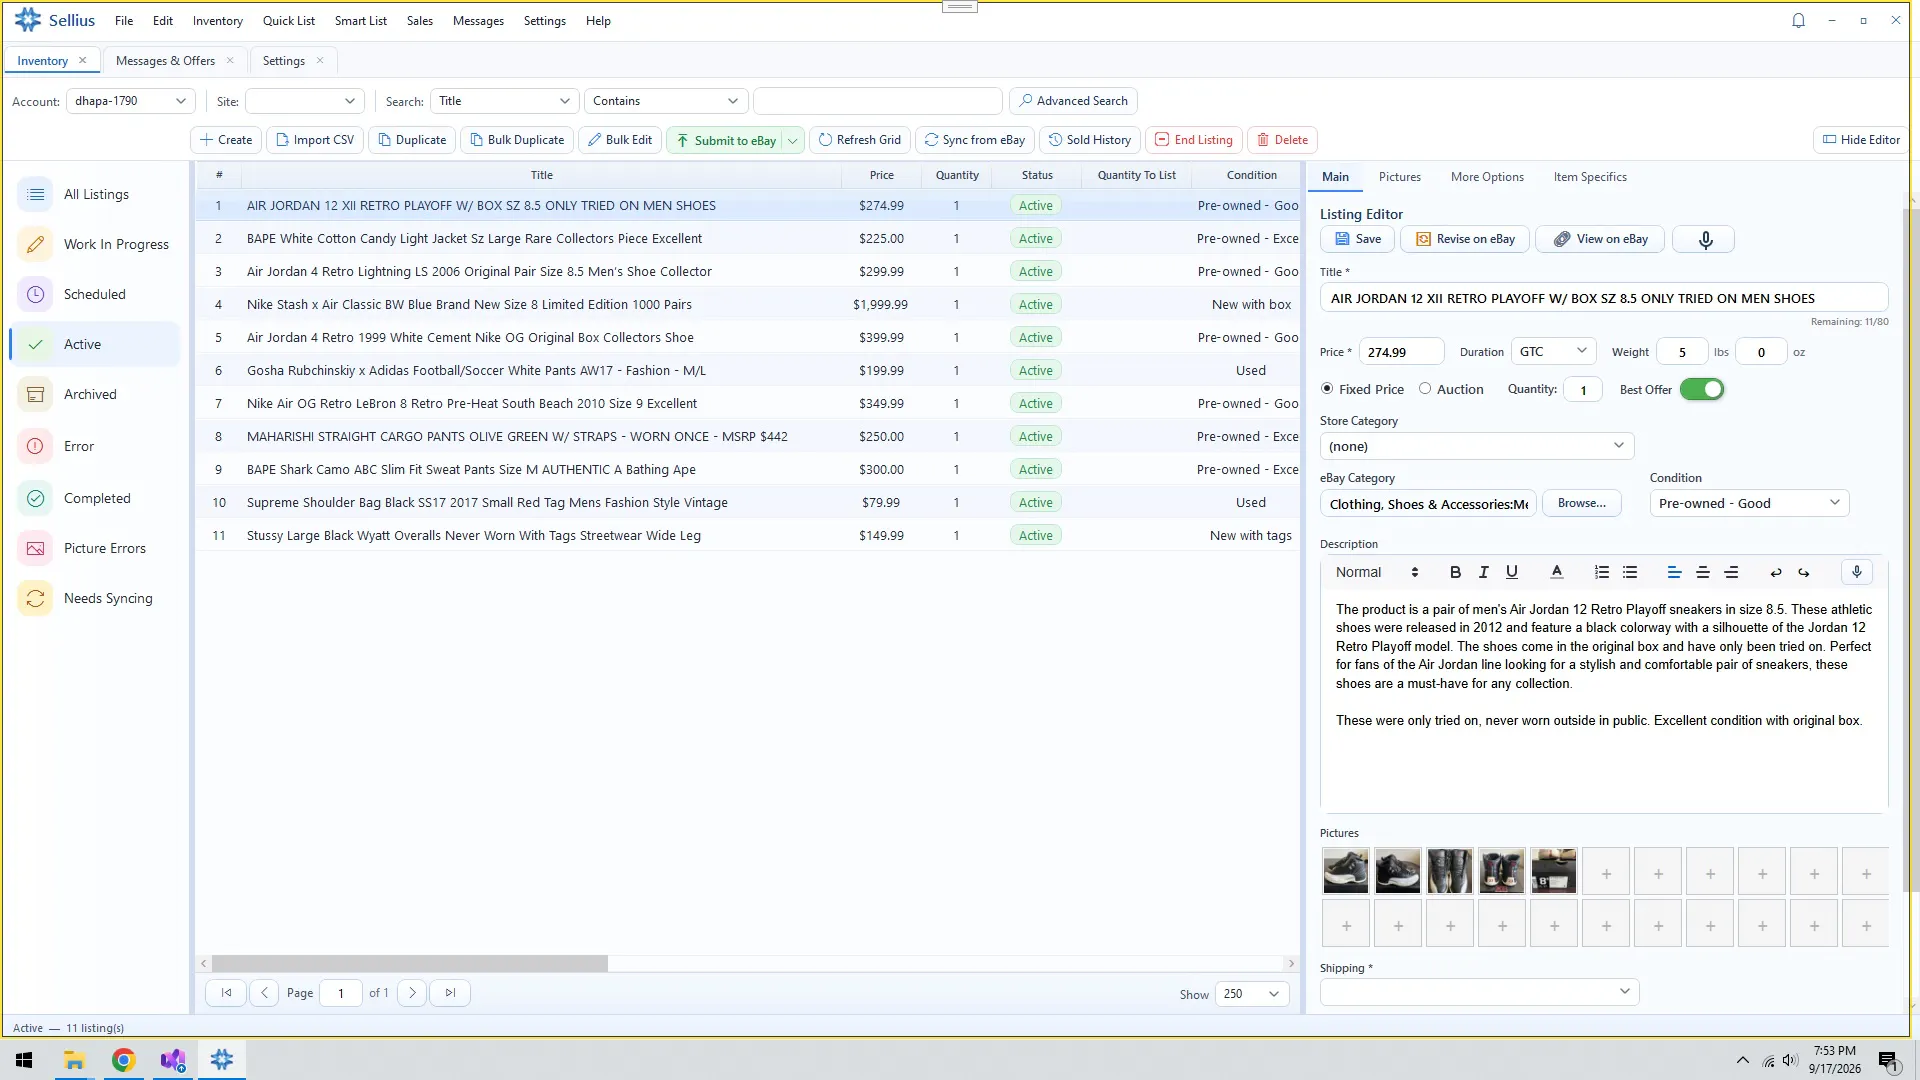The image size is (1920, 1080).
Task: Switch to the Item Specifics tab
Action: (1589, 177)
